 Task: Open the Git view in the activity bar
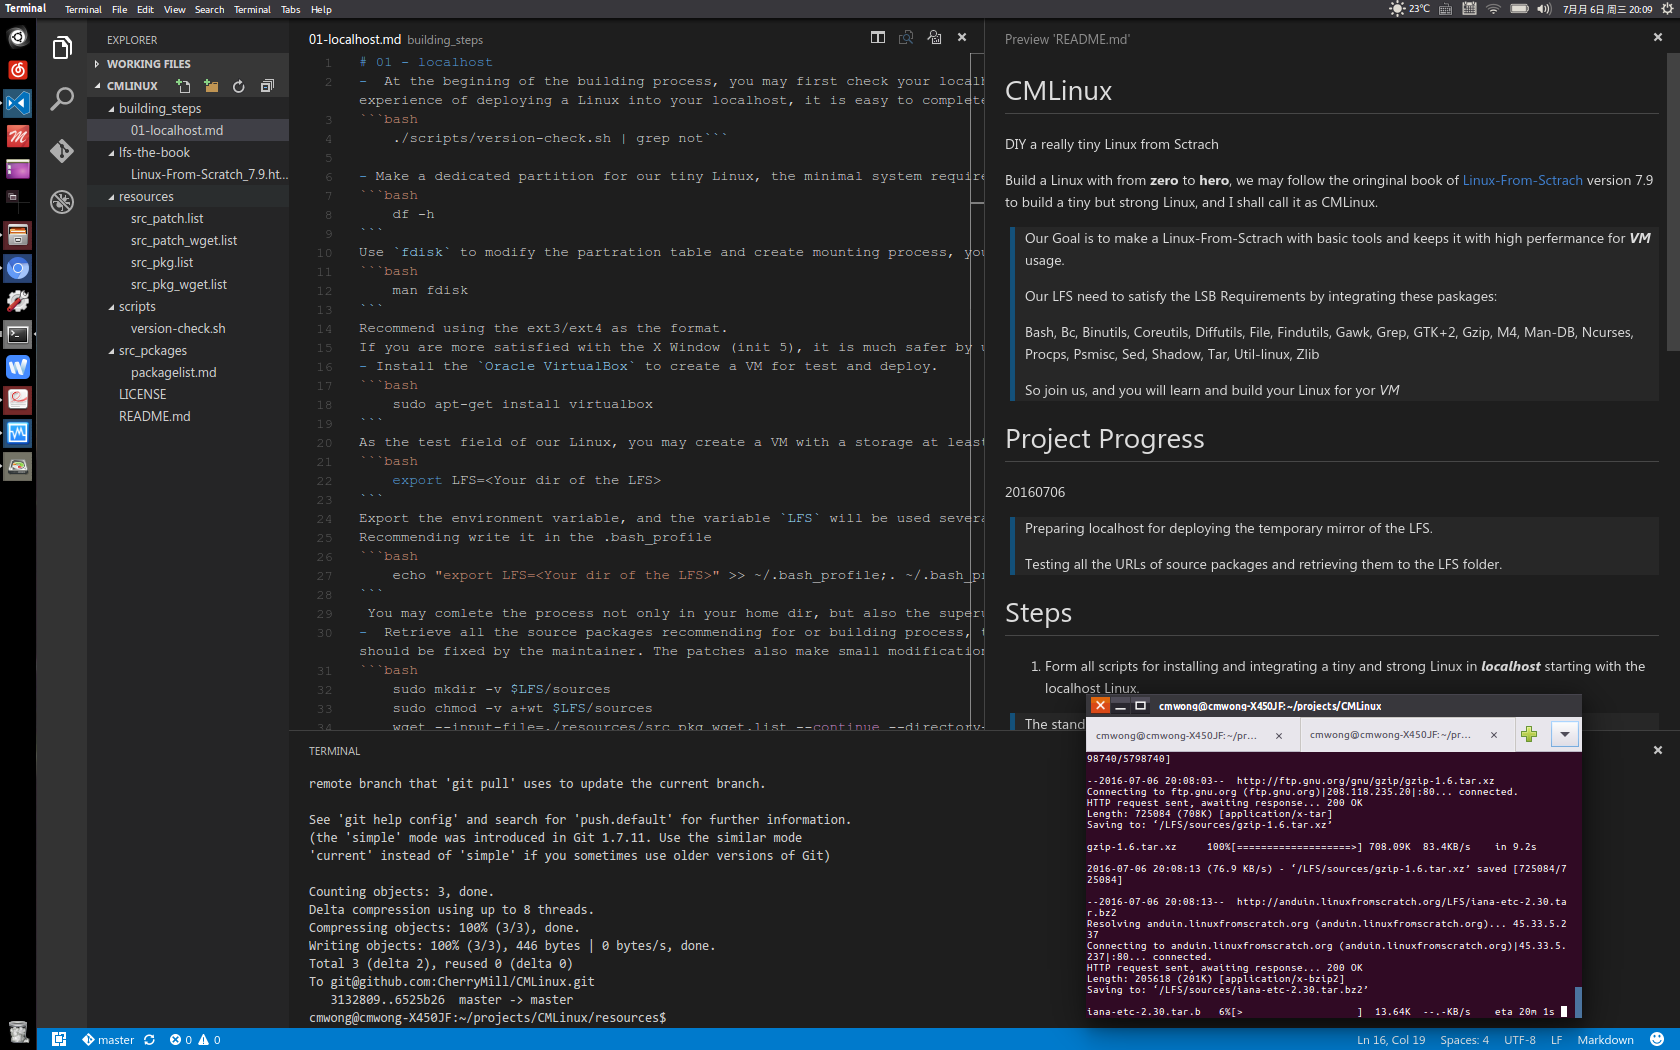point(62,152)
